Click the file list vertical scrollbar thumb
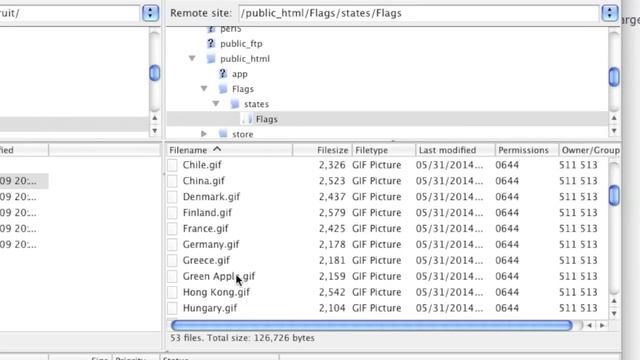This screenshot has width=640, height=360. [x=614, y=195]
